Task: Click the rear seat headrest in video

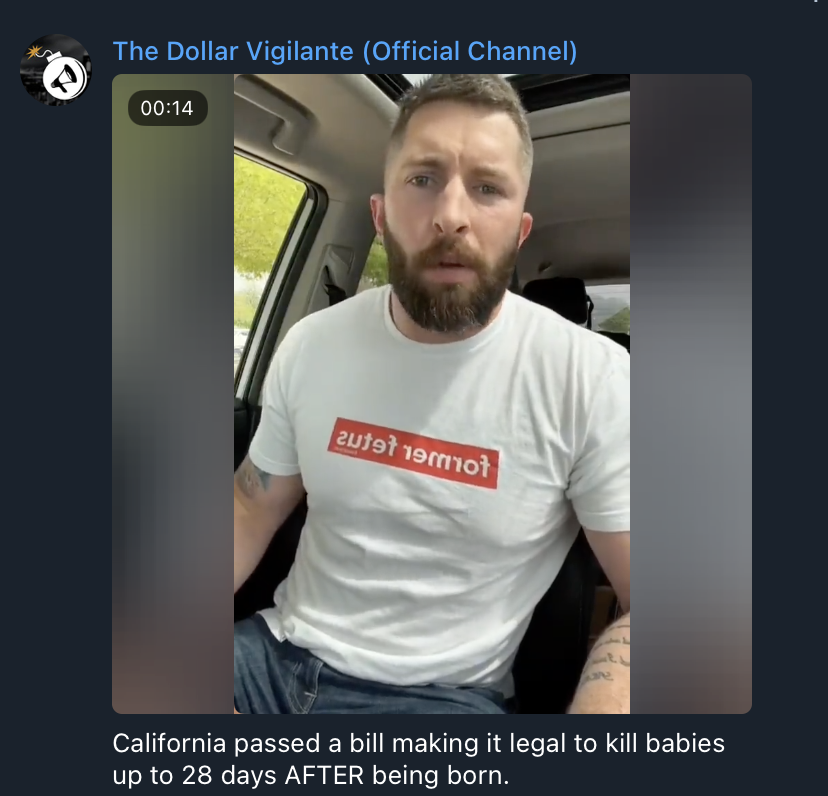Action: click(557, 301)
